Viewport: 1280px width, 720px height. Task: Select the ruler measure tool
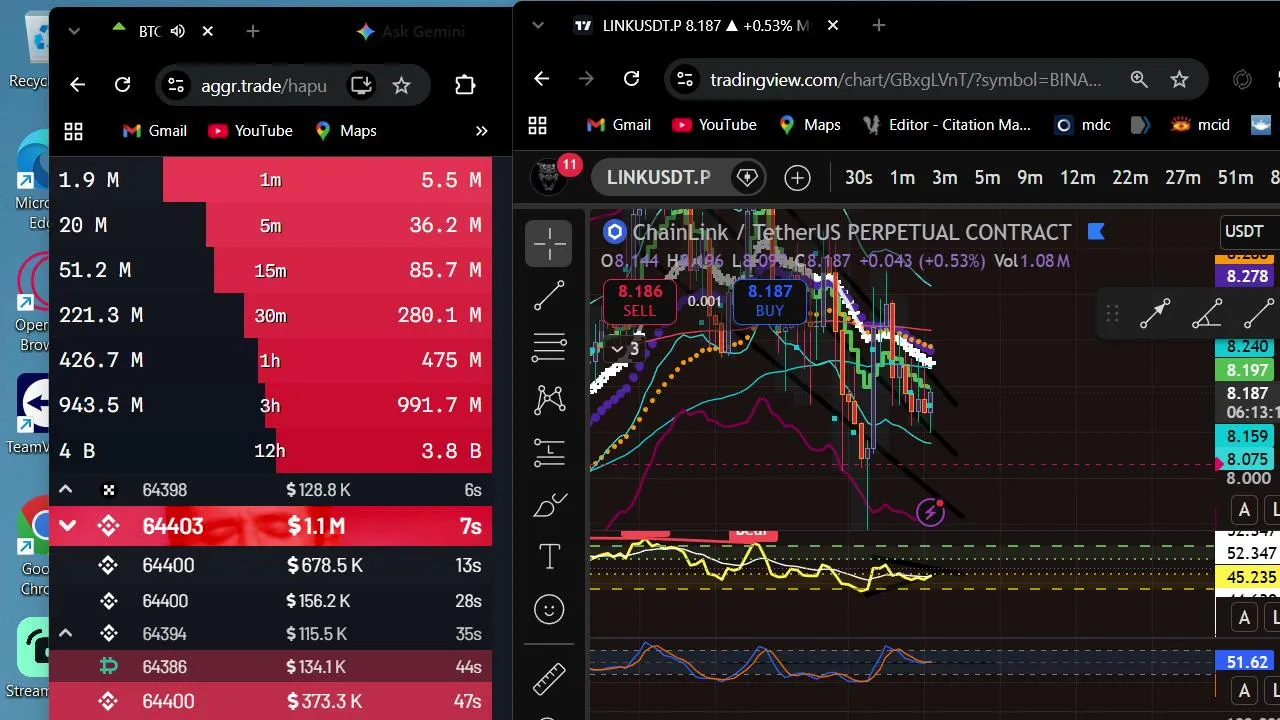(x=549, y=679)
